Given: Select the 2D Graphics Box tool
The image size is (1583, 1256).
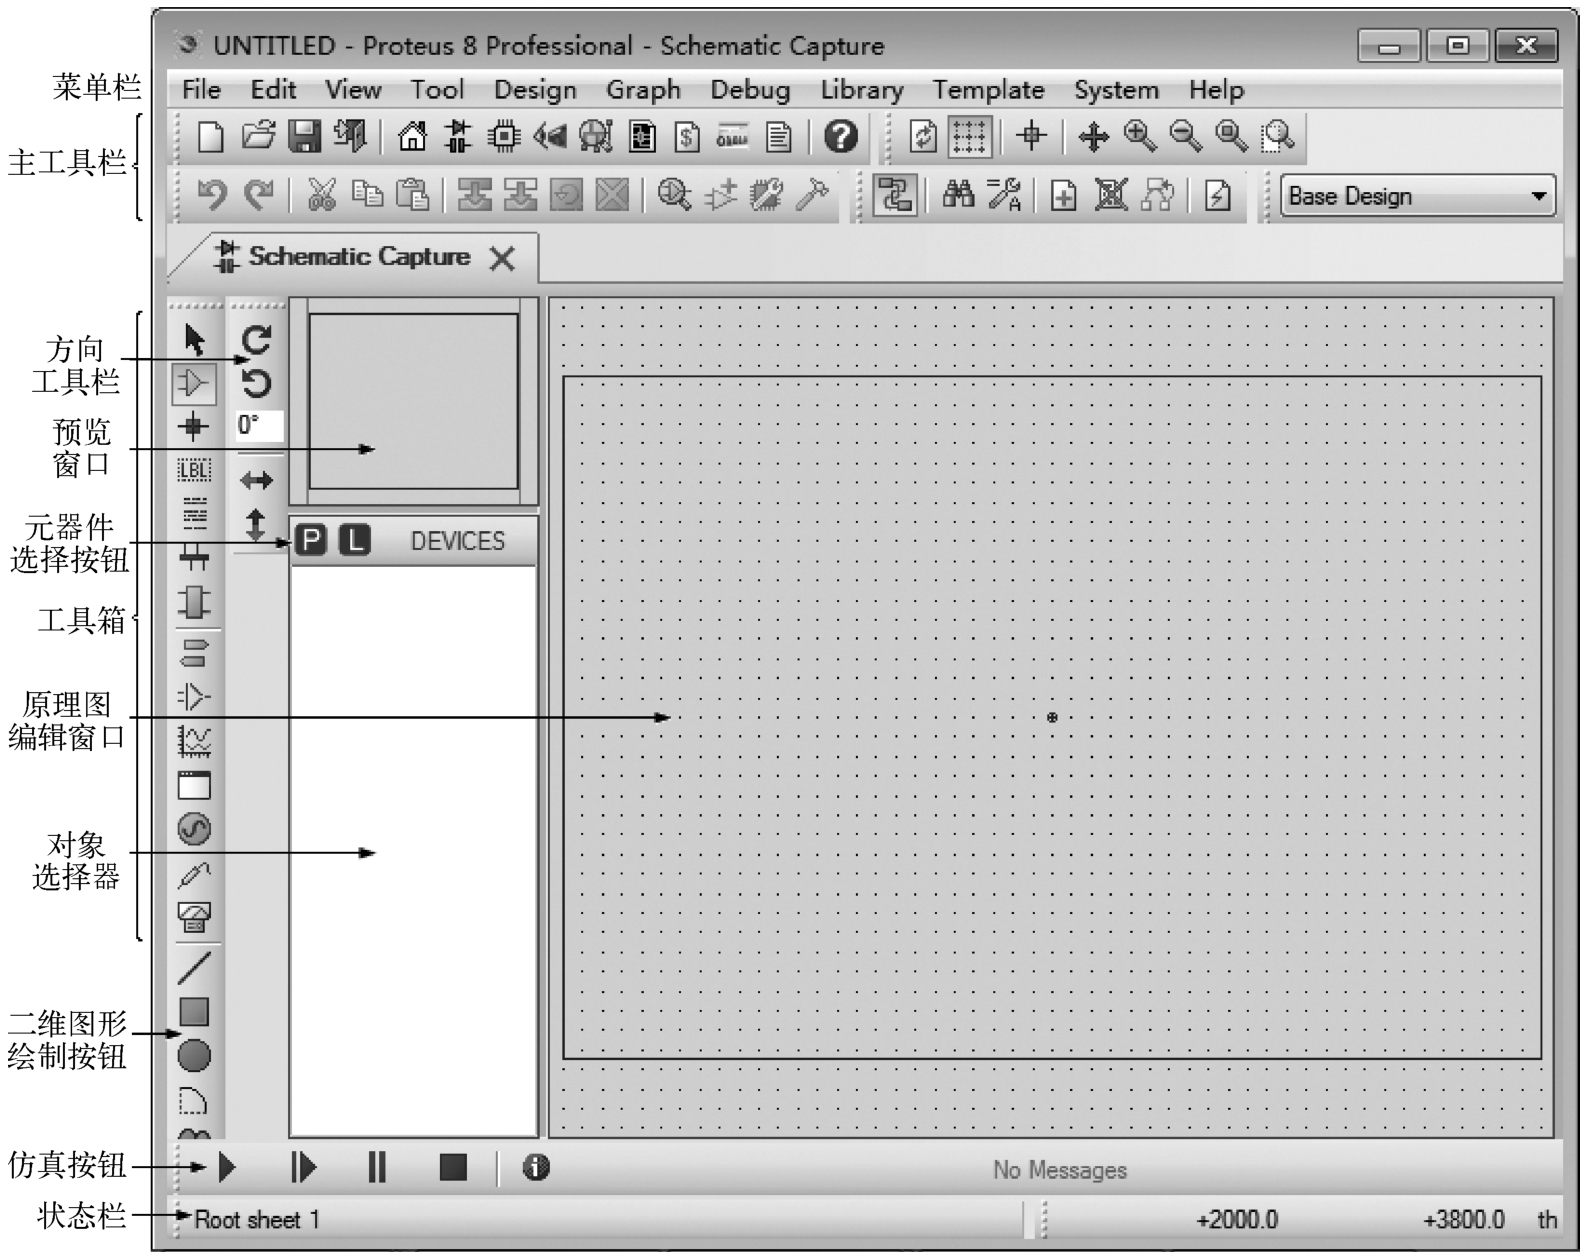Looking at the screenshot, I should coord(194,1012).
